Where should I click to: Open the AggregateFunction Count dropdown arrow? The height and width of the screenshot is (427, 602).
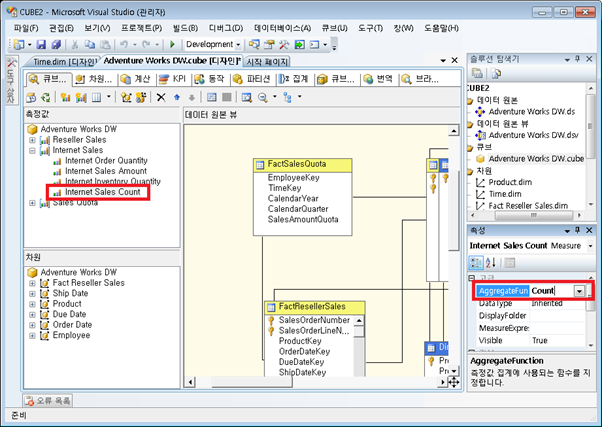(579, 291)
